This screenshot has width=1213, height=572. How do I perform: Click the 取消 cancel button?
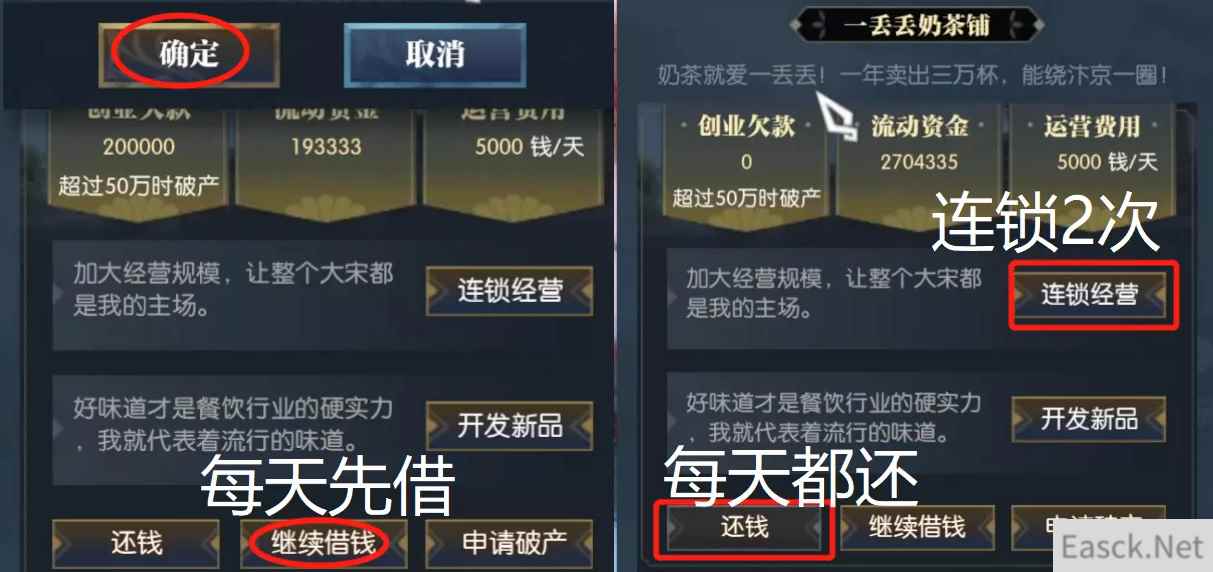[x=435, y=53]
